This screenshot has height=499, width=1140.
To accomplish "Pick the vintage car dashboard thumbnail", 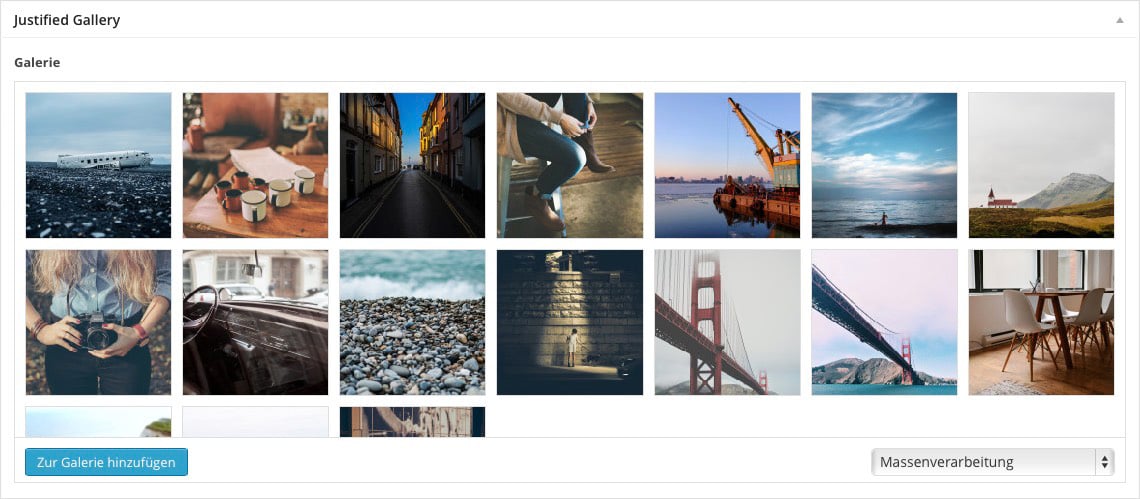I will 255,322.
